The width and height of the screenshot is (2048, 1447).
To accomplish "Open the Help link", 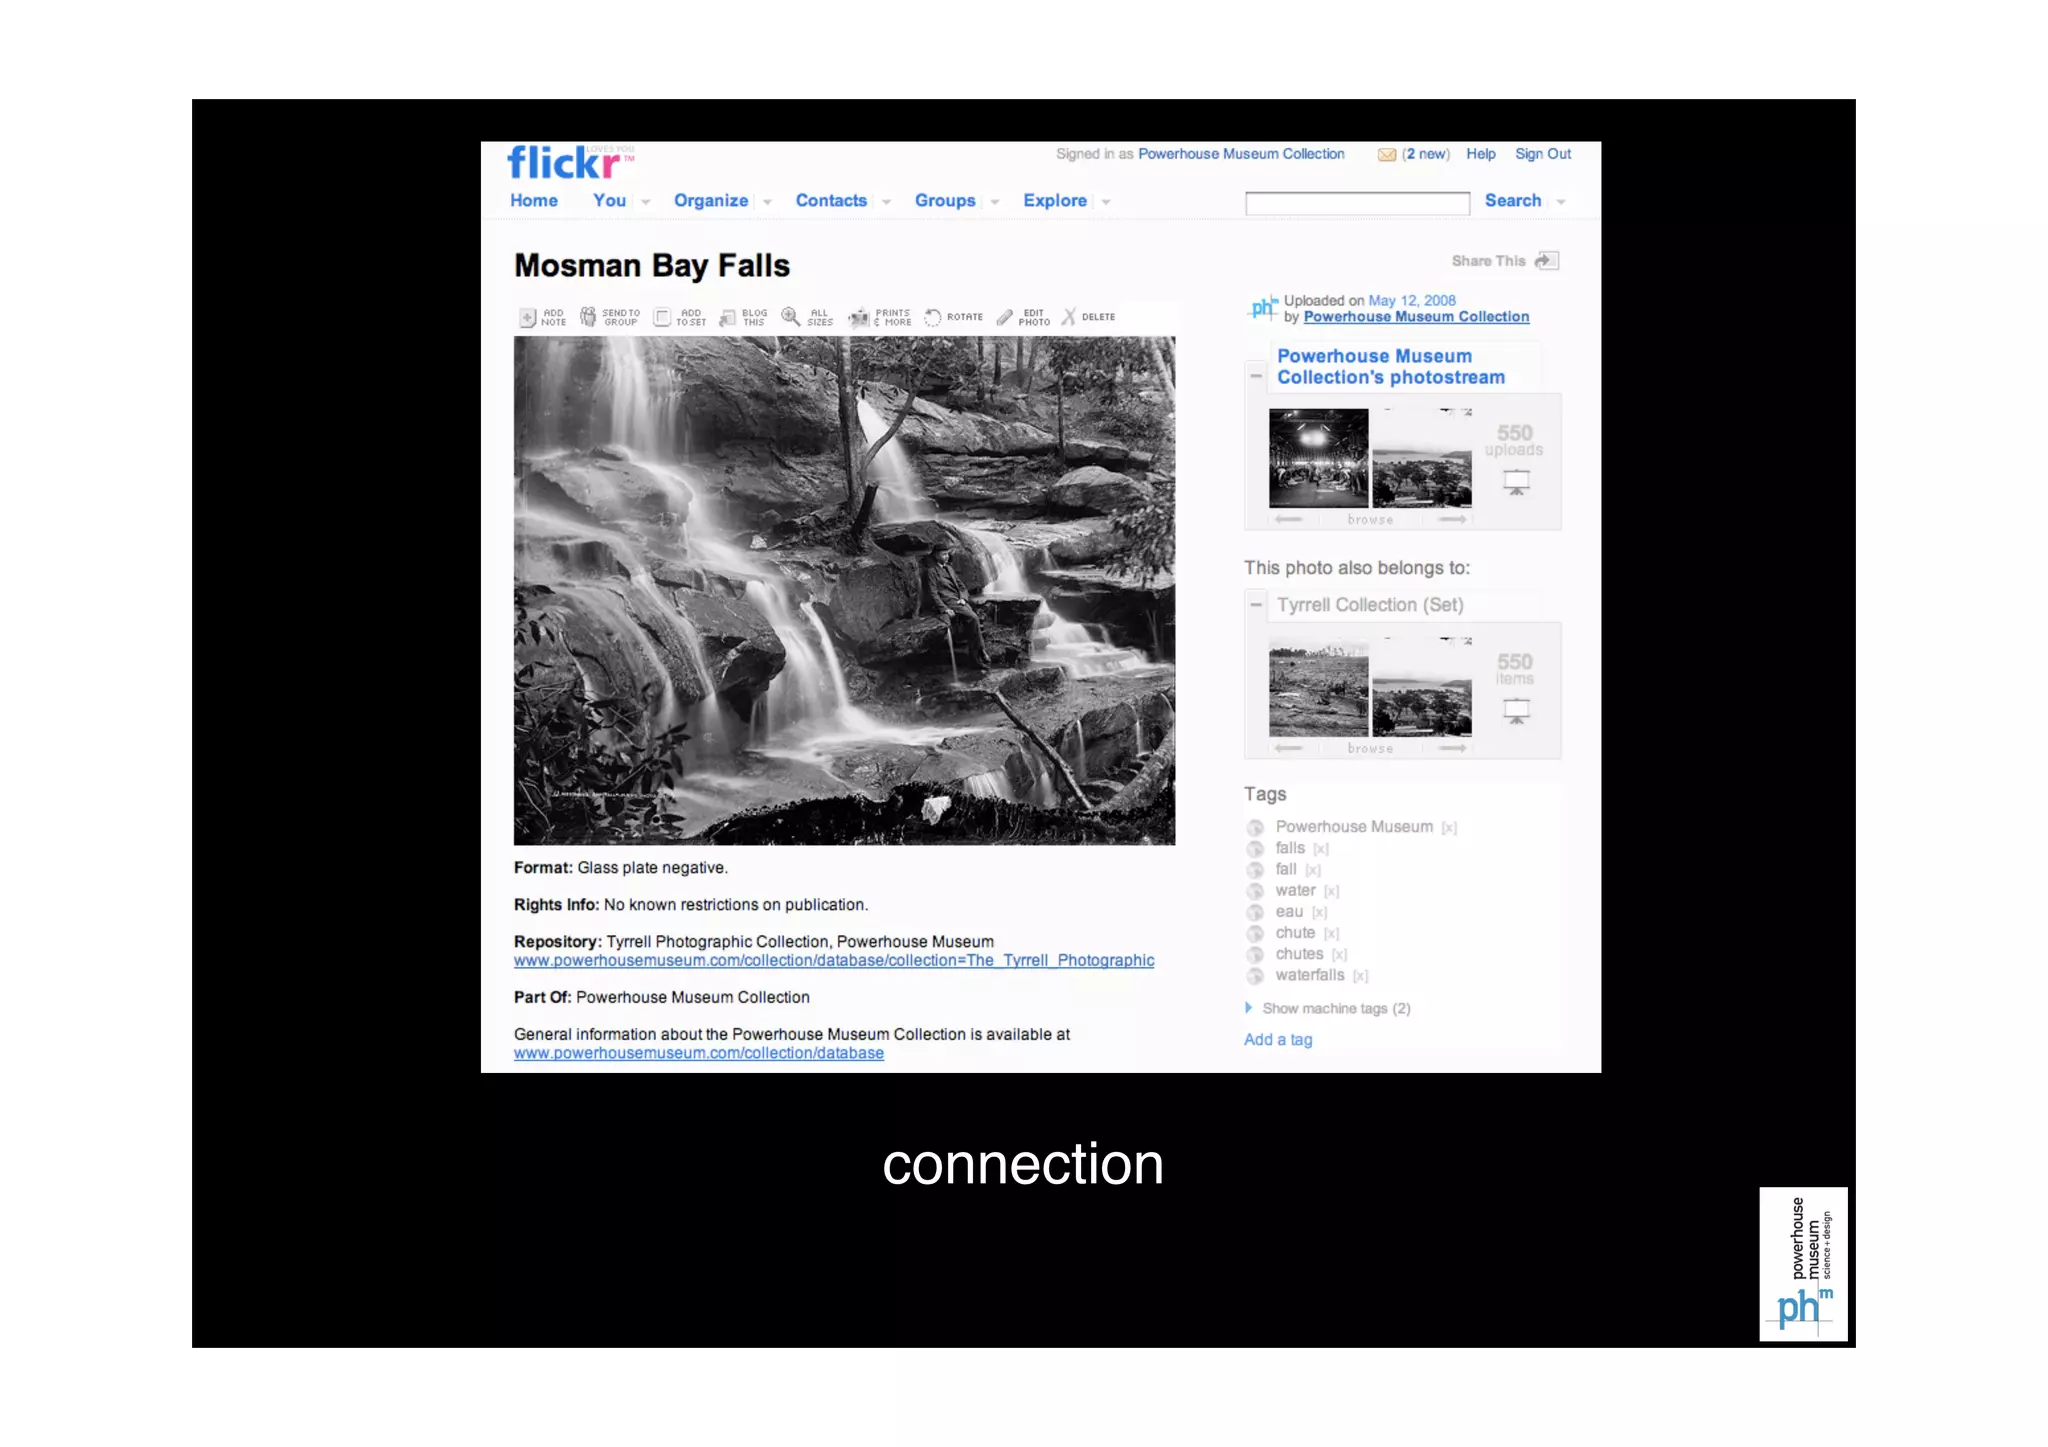I will 1481,154.
